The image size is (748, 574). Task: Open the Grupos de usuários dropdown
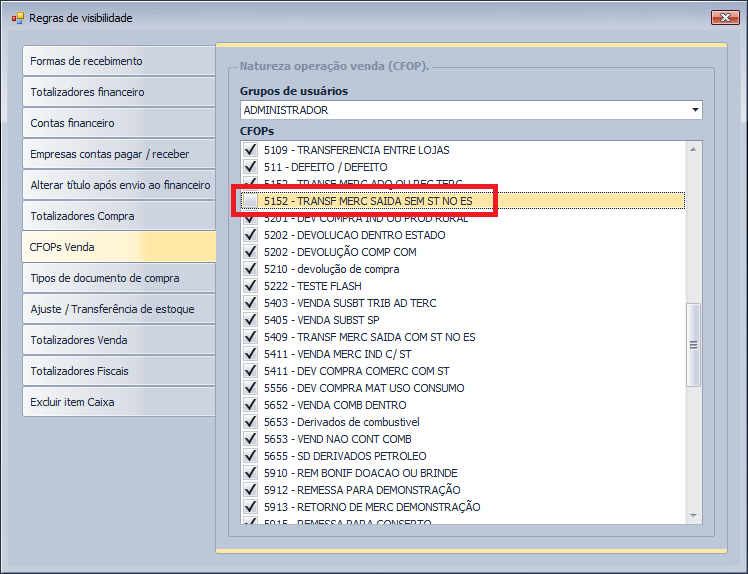[694, 110]
